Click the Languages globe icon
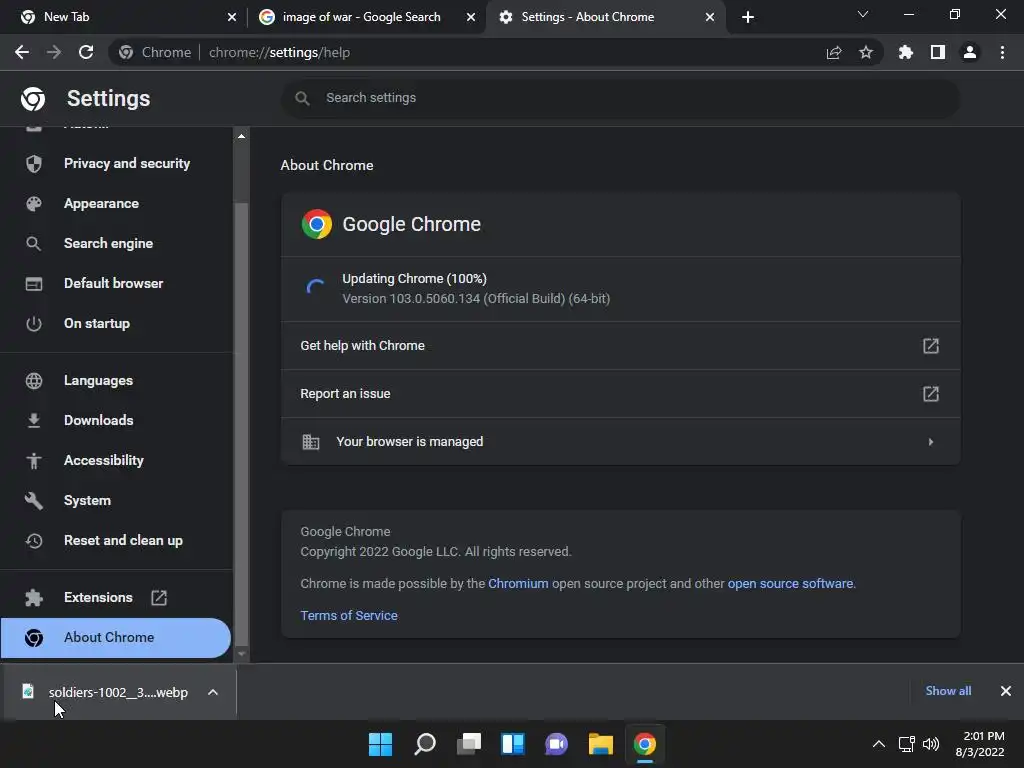 34,381
